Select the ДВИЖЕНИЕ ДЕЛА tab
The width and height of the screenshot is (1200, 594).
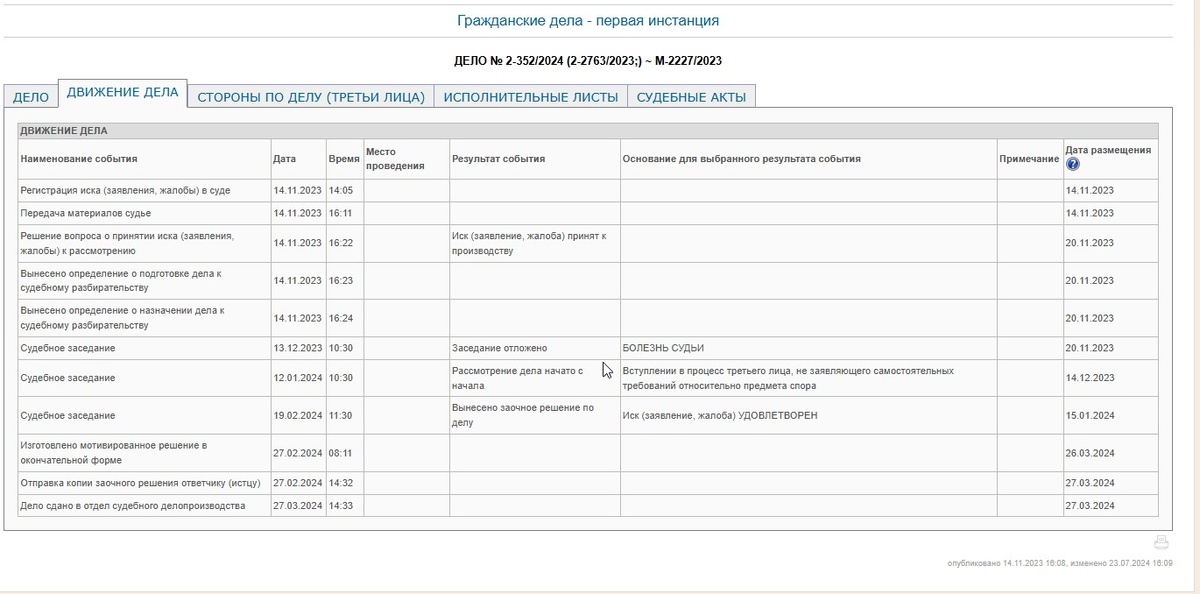pyautogui.click(x=122, y=93)
